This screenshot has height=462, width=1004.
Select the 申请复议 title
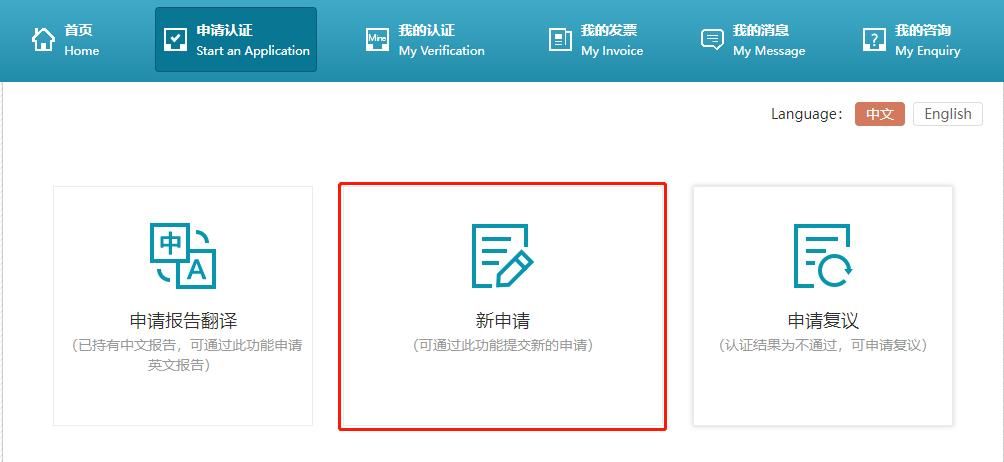pyautogui.click(x=823, y=321)
